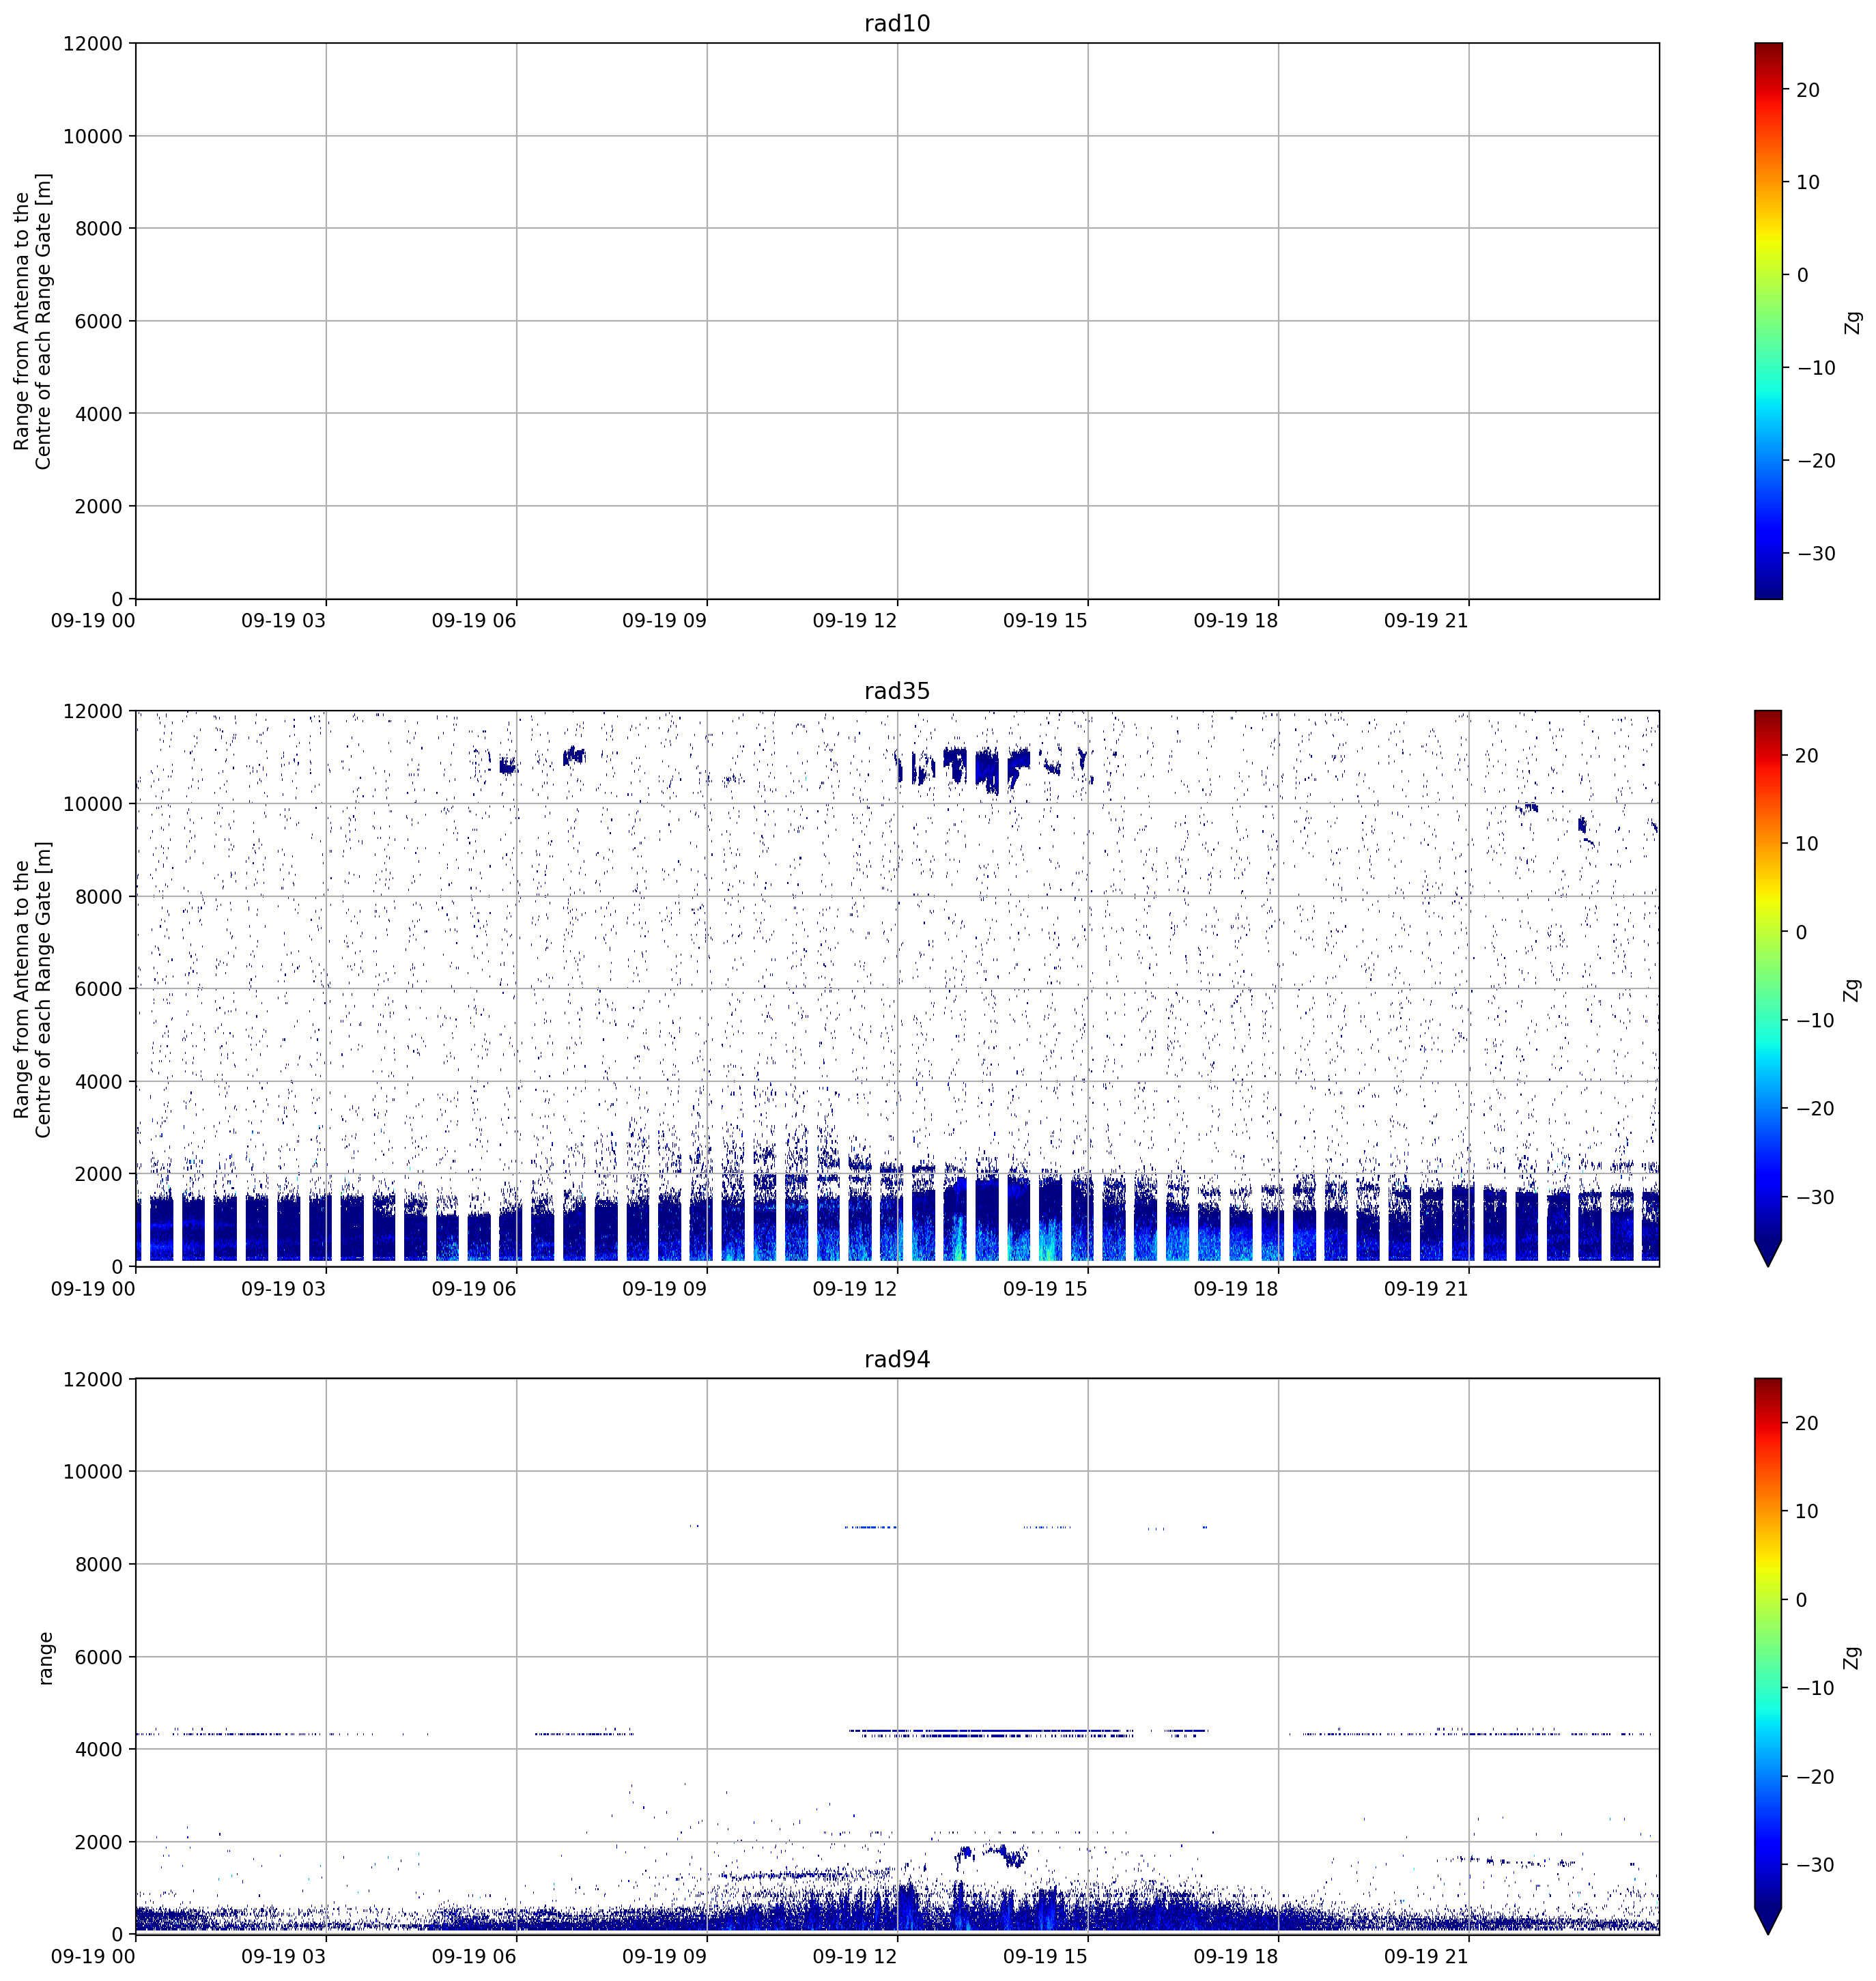The image size is (1876, 1981).
Task: Select the rad35 colorbar gradient
Action: pyautogui.click(x=1768, y=975)
